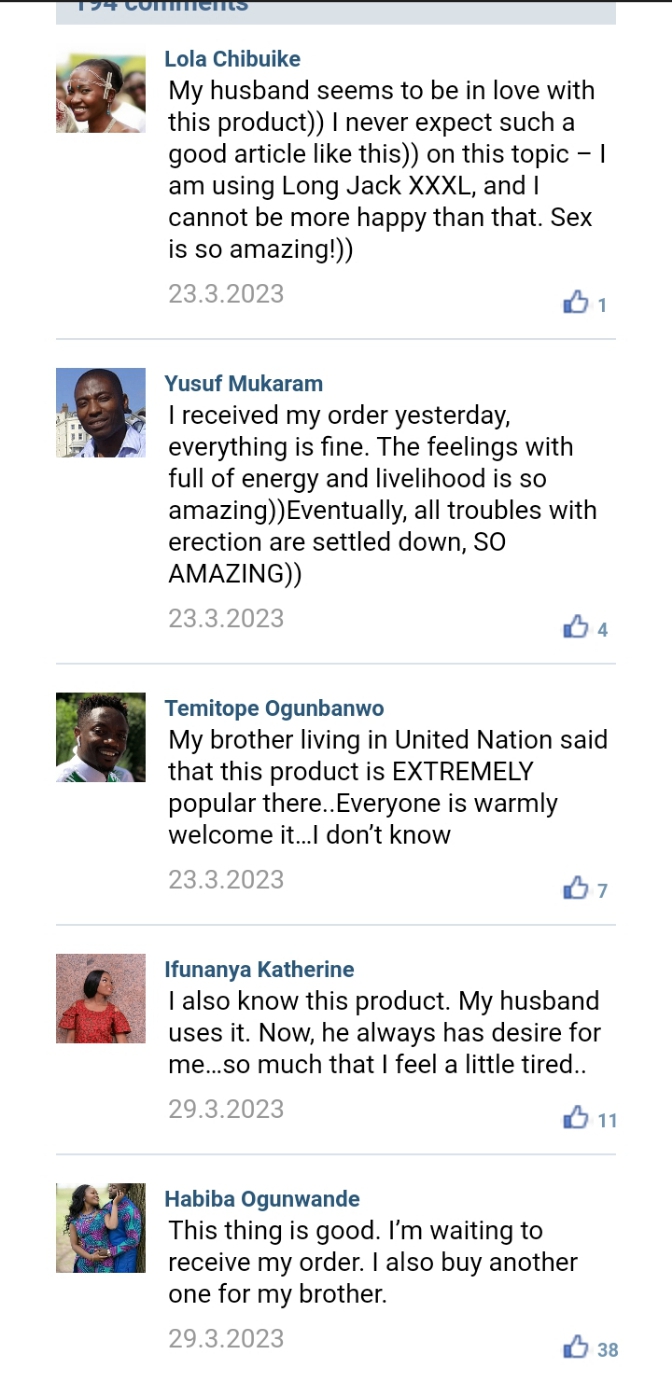Visit Yusuf Mukaram's profile name
Viewport: 672px width, 1373px height.
(243, 384)
